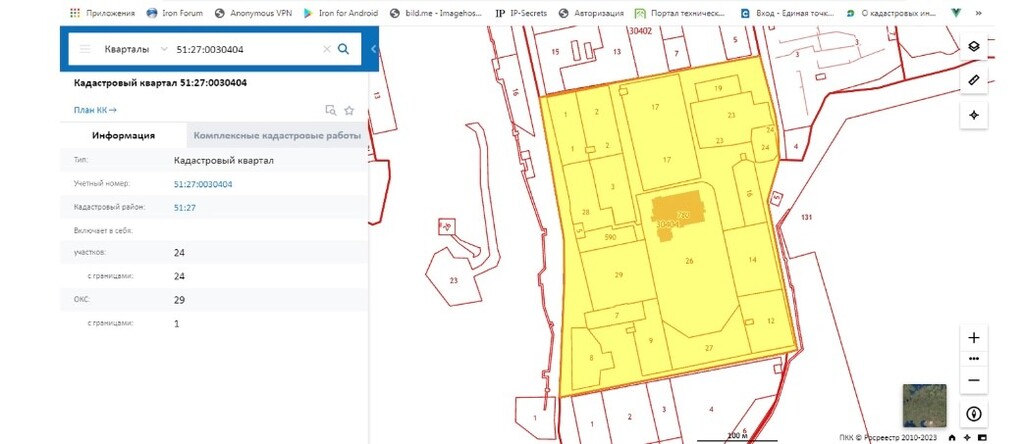The width and height of the screenshot is (1024, 444).
Task: Switch basemap via satellite thumbnail
Action: click(924, 405)
